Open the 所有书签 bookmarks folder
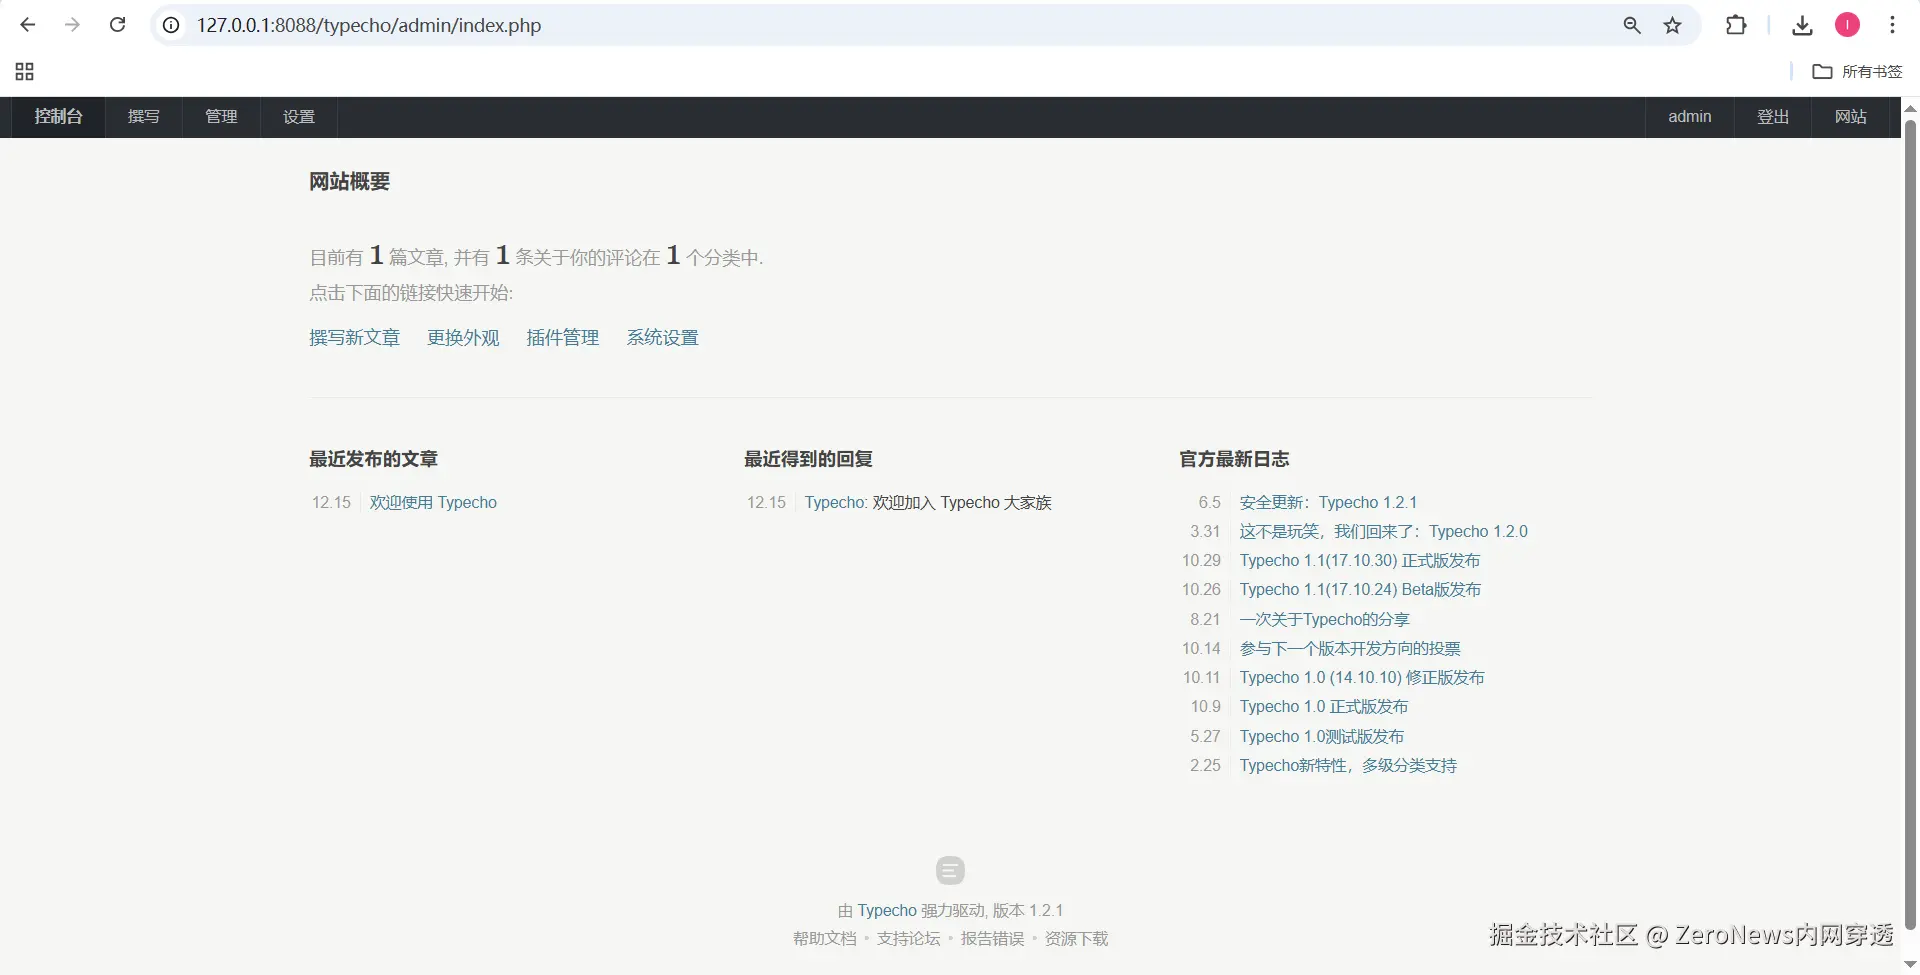This screenshot has width=1920, height=975. pyautogui.click(x=1857, y=71)
